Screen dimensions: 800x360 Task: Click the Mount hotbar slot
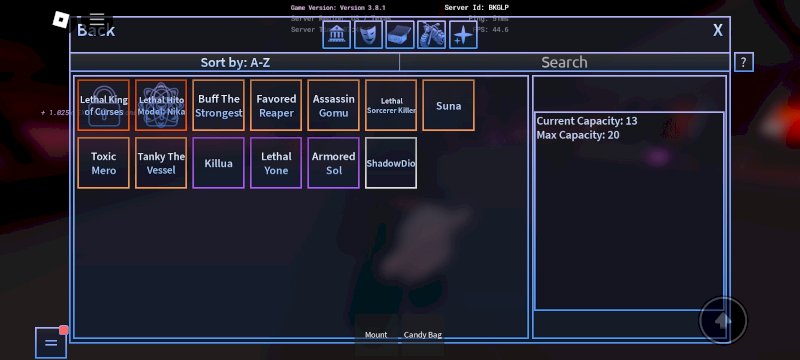(376, 335)
